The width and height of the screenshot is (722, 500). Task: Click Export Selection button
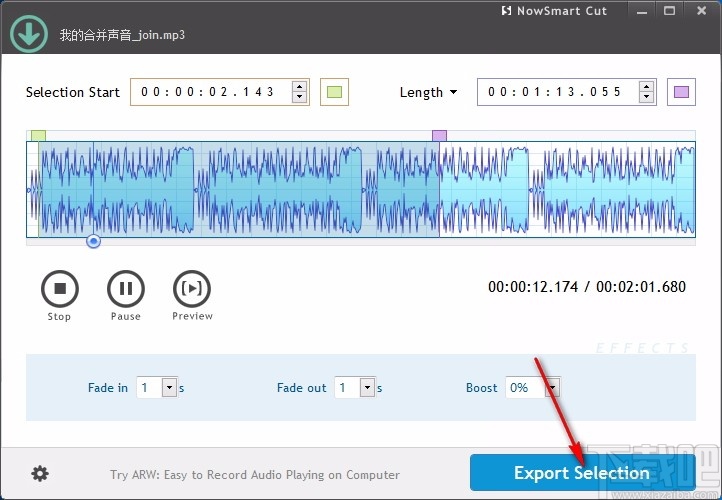click(582, 473)
